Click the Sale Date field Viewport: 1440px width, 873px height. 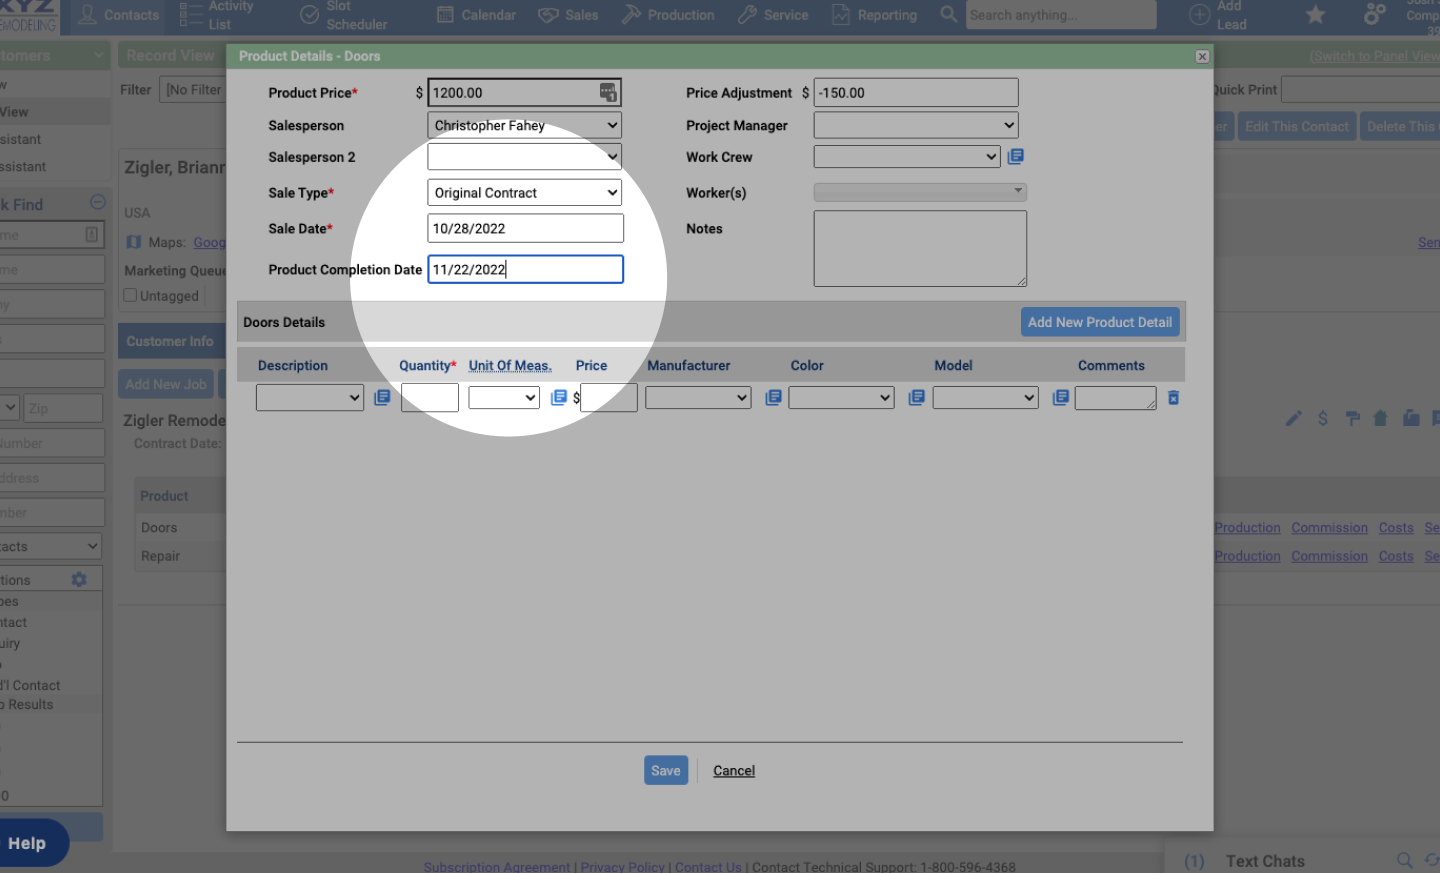[x=526, y=228]
